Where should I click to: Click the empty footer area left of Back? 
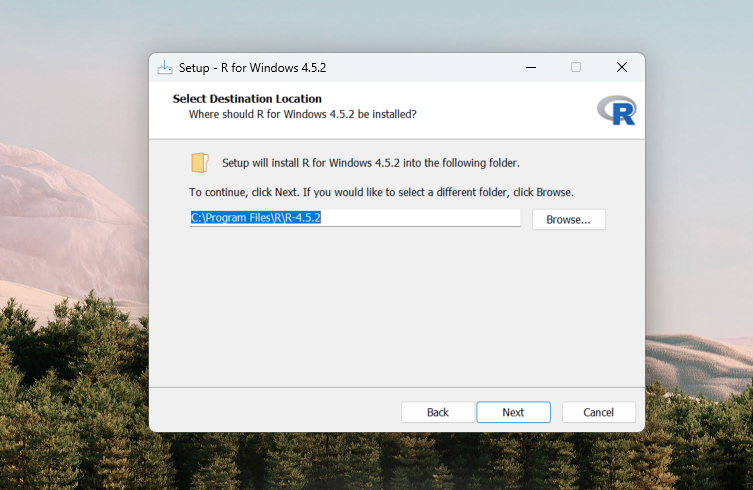click(270, 412)
